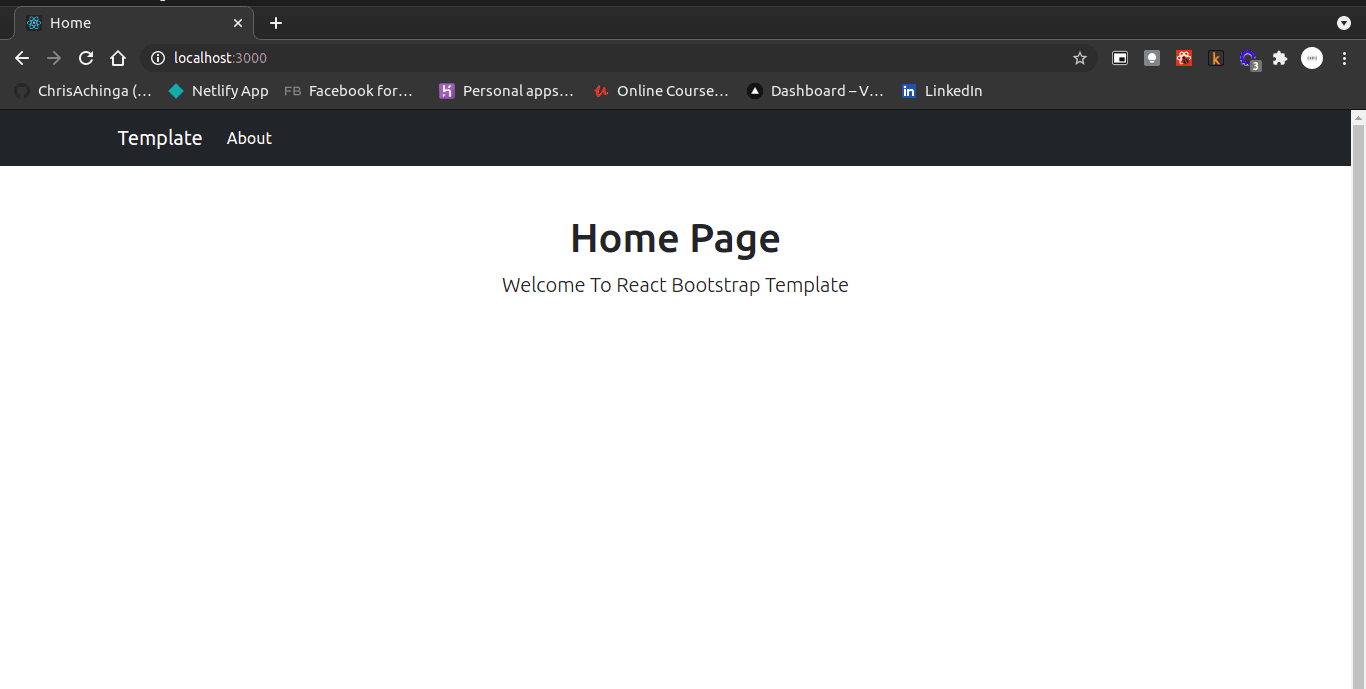The height and width of the screenshot is (689, 1366).
Task: Focus the address bar showing localhost:3000
Action: (x=620, y=58)
